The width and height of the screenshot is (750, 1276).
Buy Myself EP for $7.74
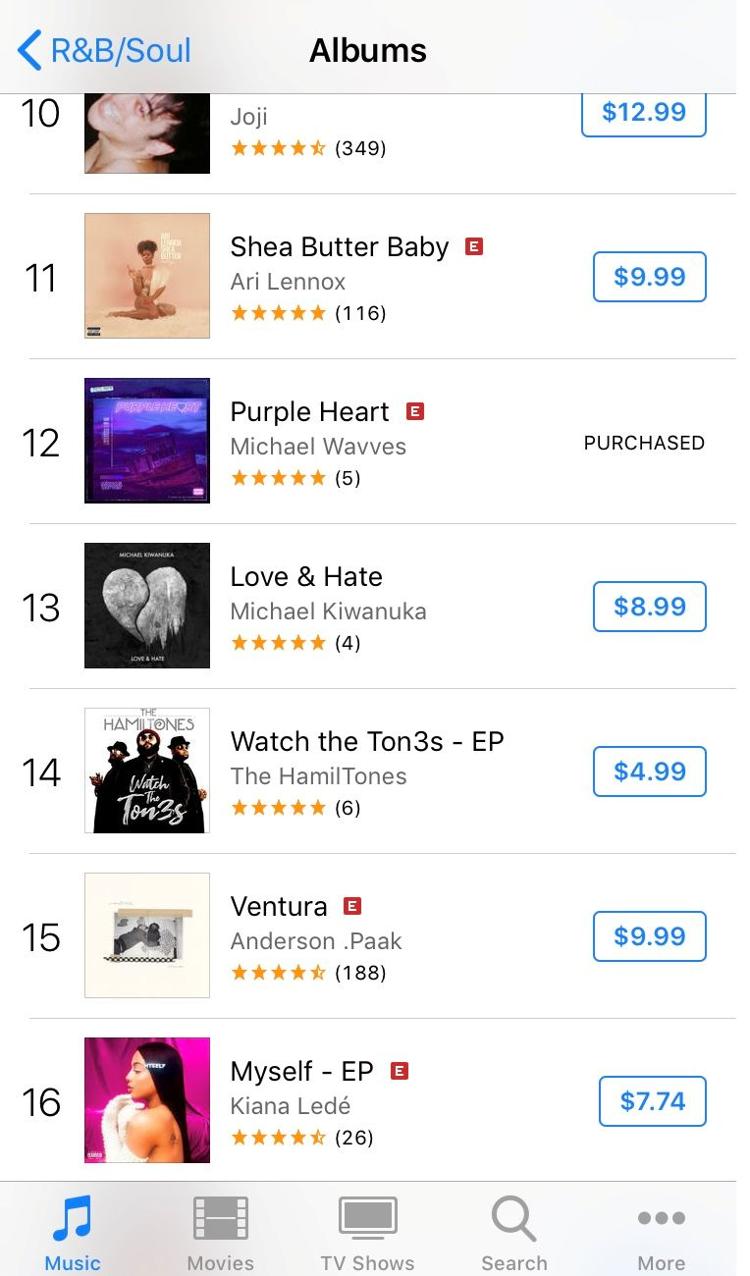[x=653, y=1102]
